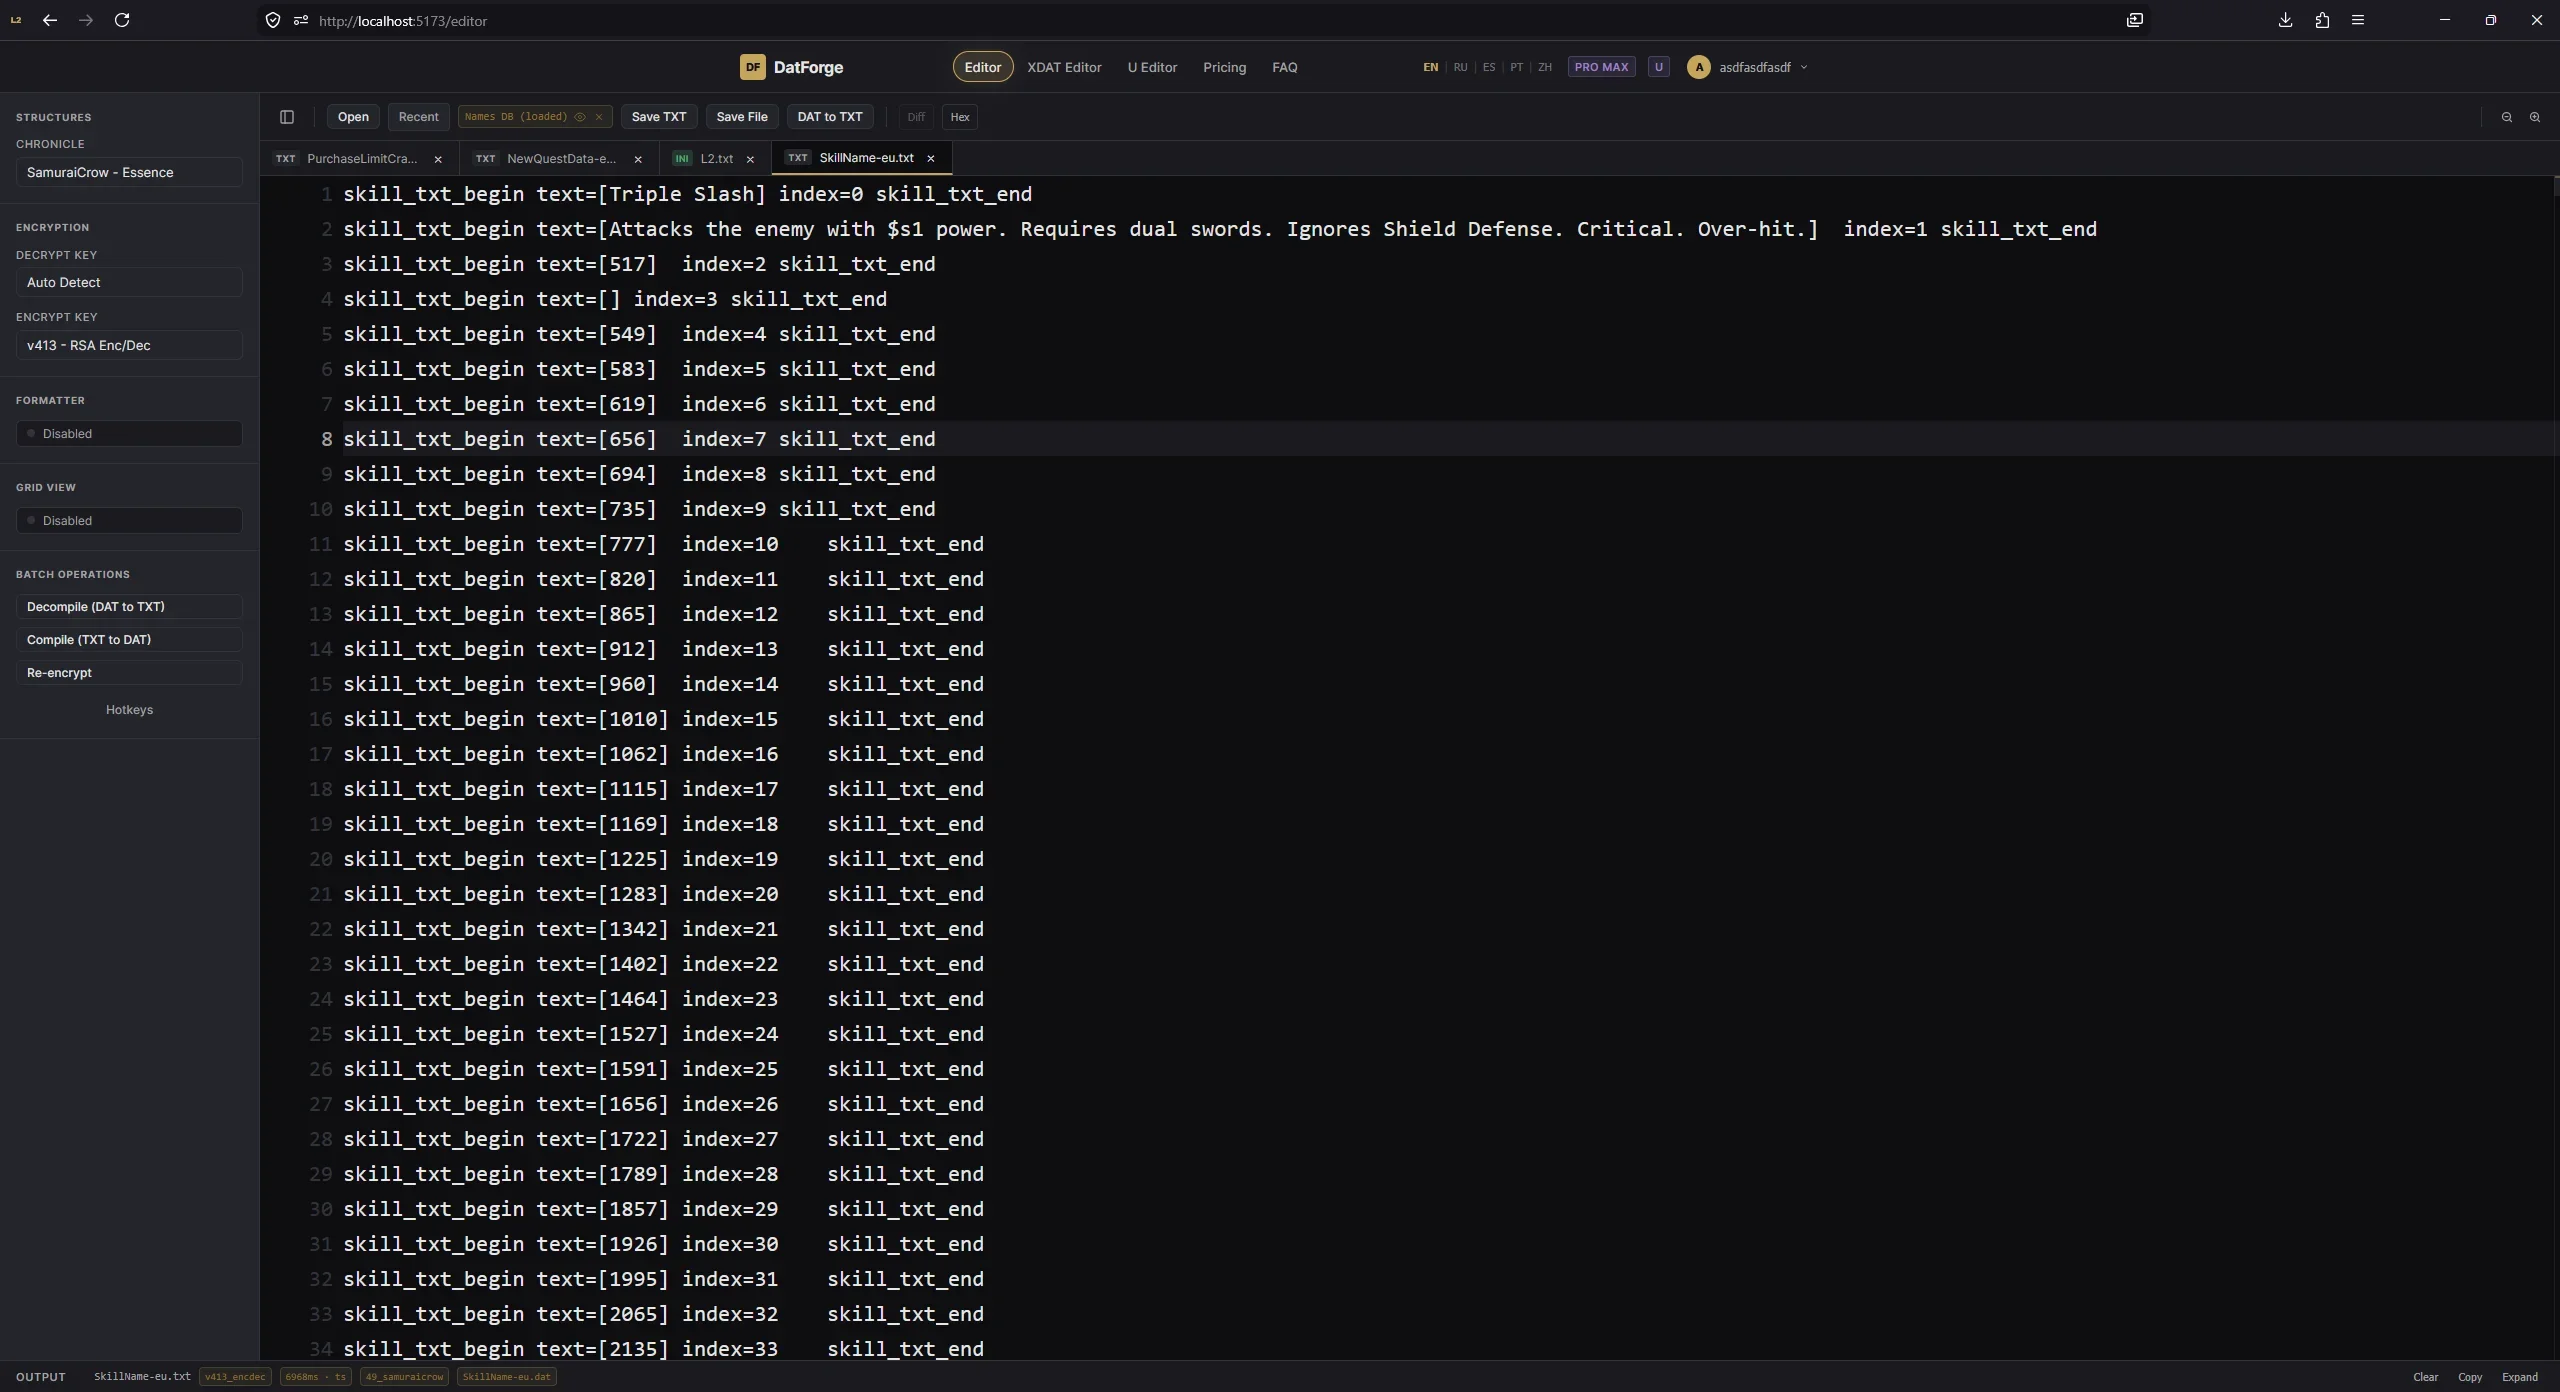This screenshot has height=1392, width=2560.
Task: Open the browser extensions icon
Action: [x=2322, y=20]
